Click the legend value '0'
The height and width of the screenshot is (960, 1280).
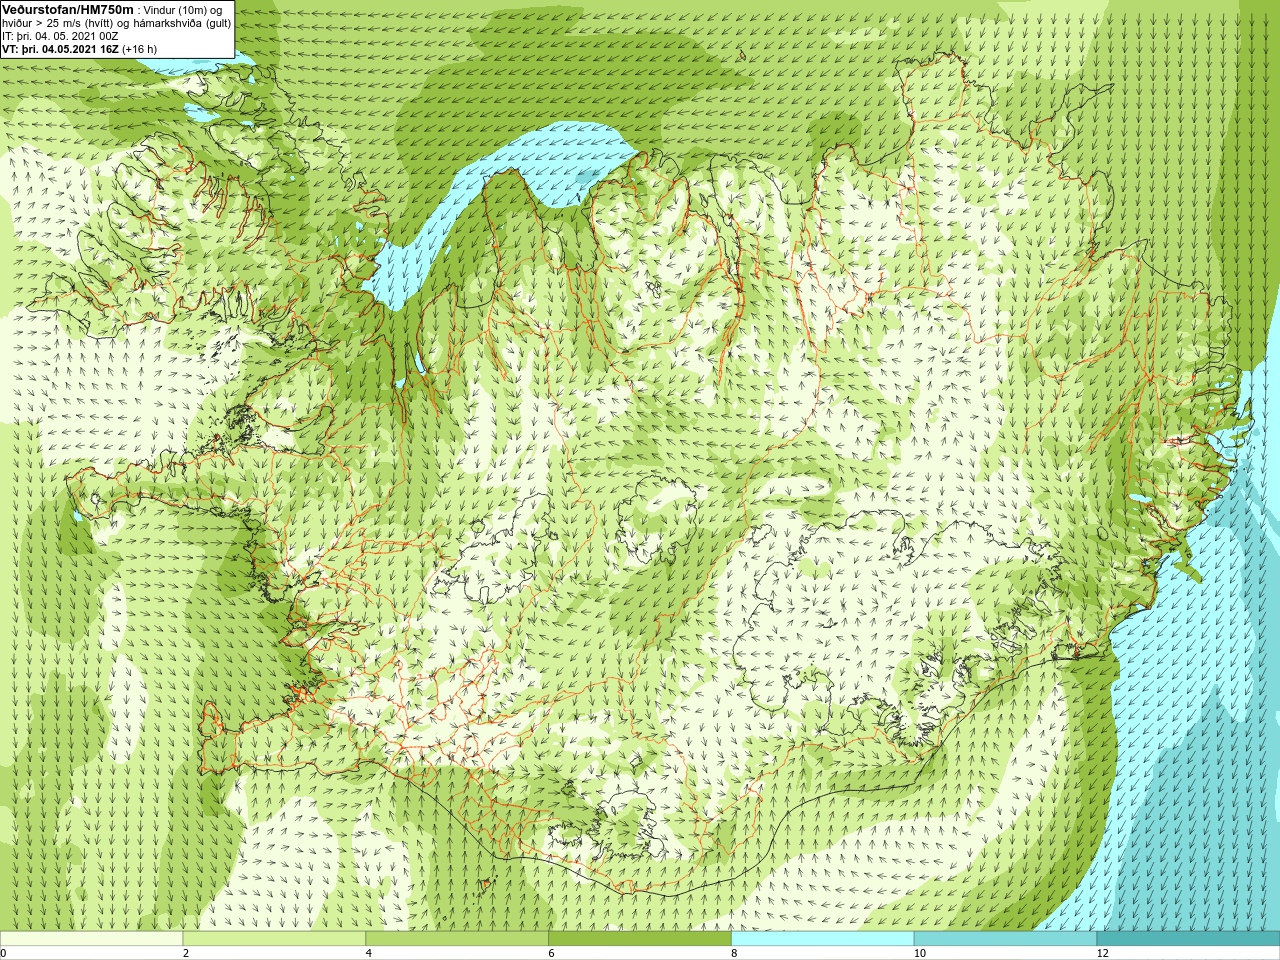tap(4, 953)
